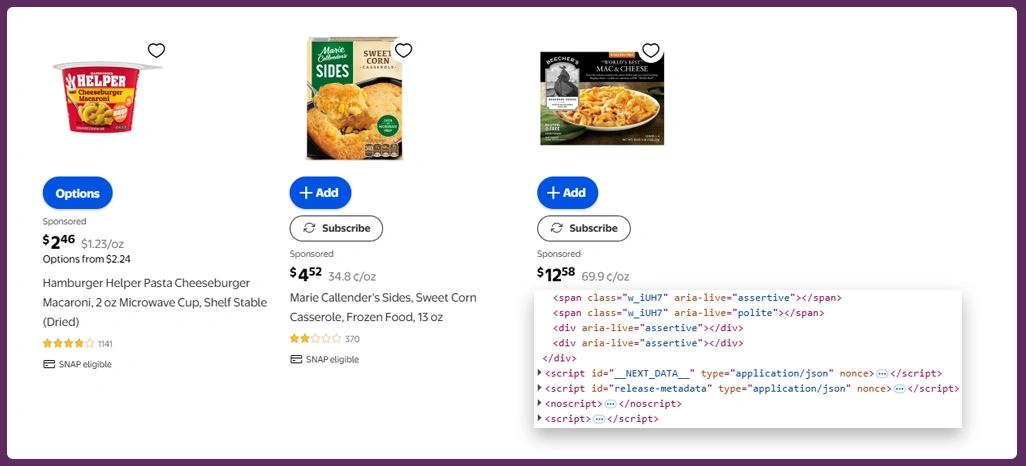This screenshot has height=466, width=1026.
Task: Click ellipsis inside the __NEXT_DATA__ script tag
Action: pyautogui.click(x=882, y=373)
